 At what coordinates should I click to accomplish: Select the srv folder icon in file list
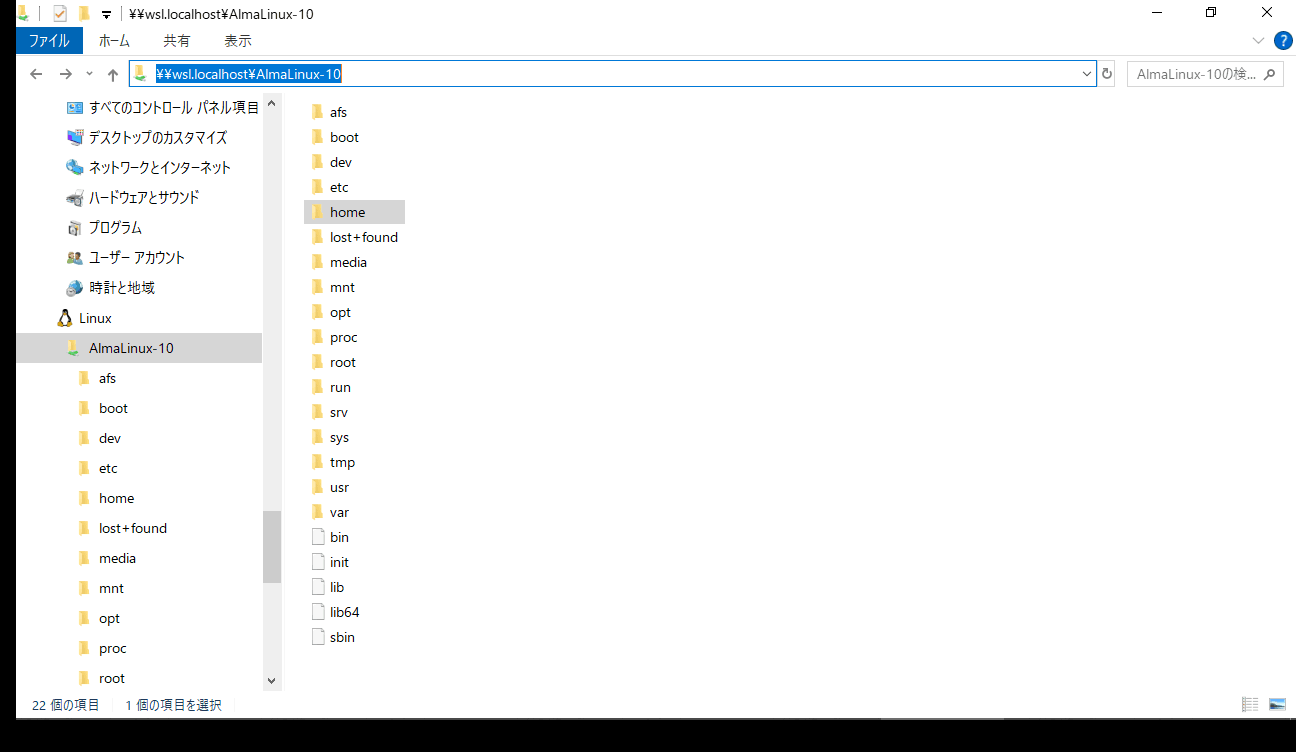pos(318,412)
